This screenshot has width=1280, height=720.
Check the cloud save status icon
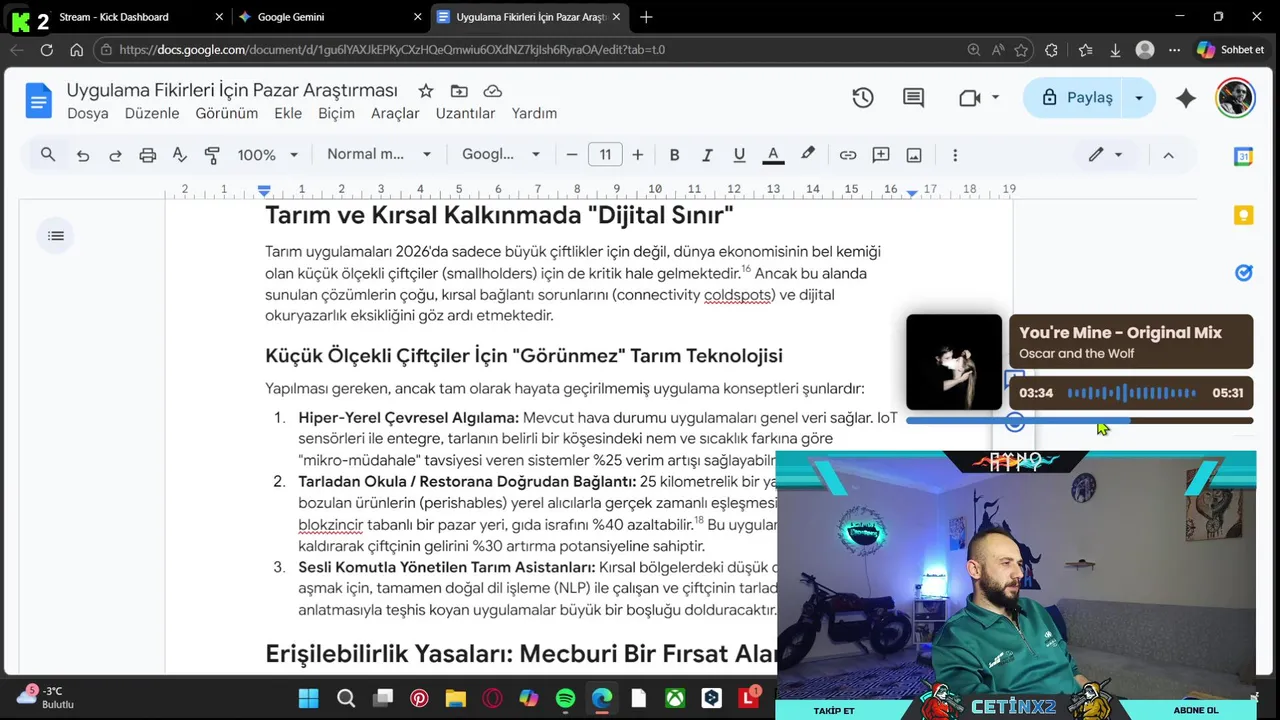(x=492, y=91)
